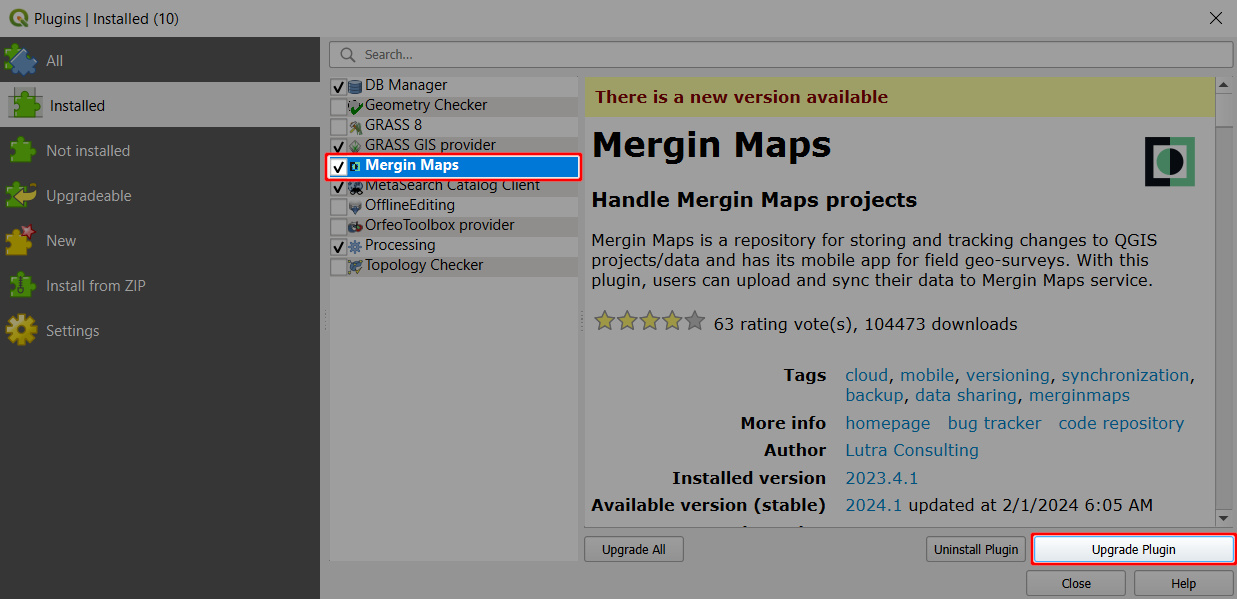The height and width of the screenshot is (599, 1237).
Task: Click the Mergin Maps list icon
Action: click(x=355, y=166)
